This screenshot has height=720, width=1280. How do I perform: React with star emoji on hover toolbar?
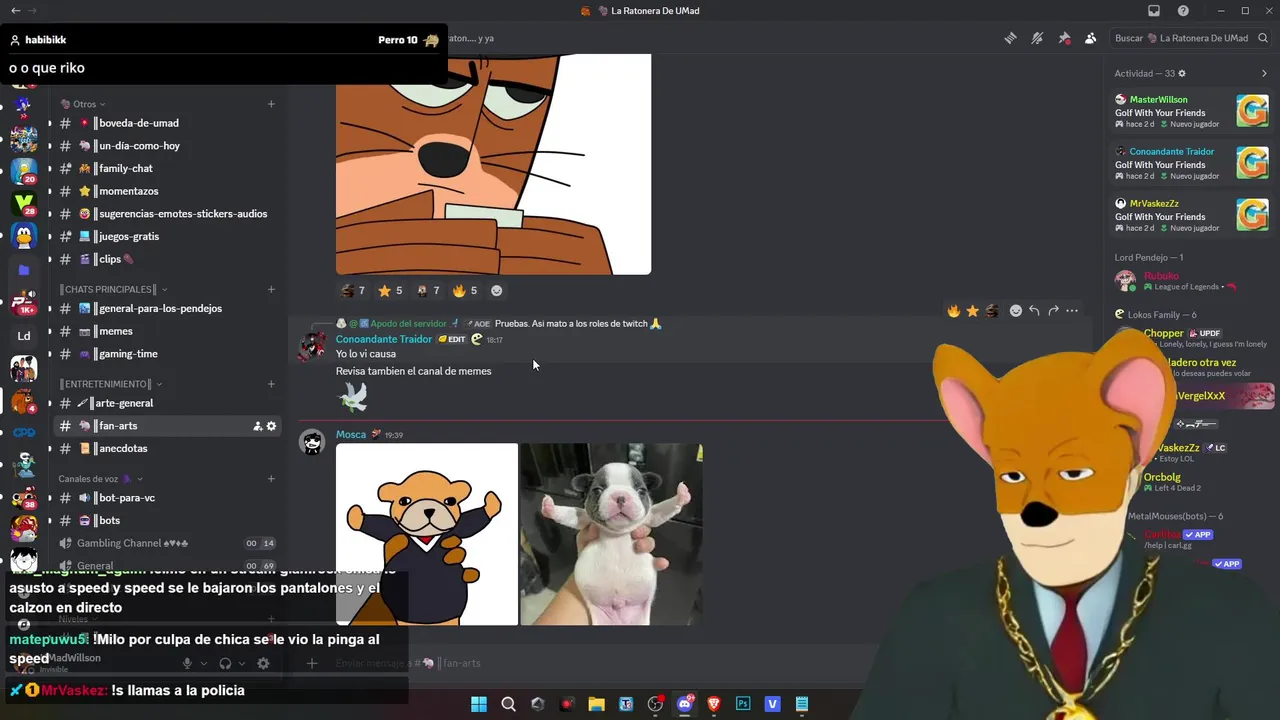click(973, 311)
